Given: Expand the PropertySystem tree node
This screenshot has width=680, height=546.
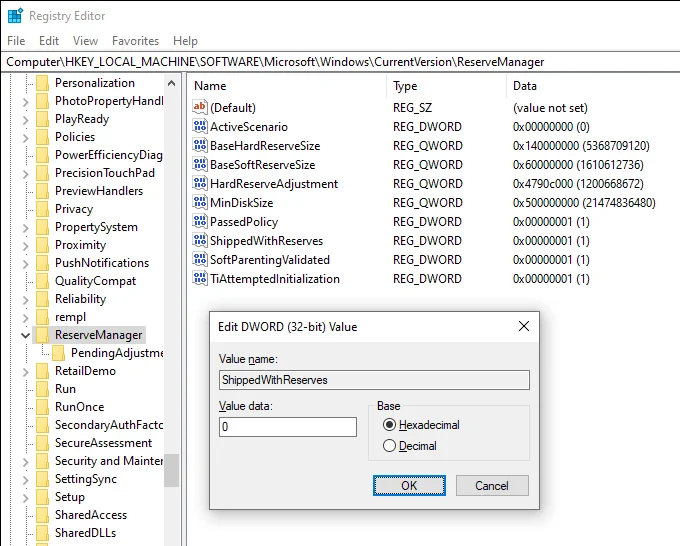Looking at the screenshot, I should (x=26, y=228).
